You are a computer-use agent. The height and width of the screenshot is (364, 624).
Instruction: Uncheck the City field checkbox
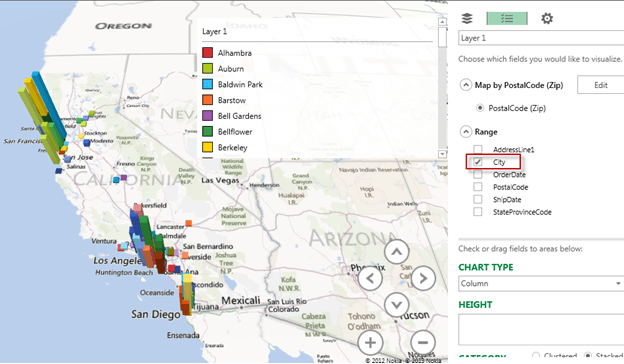pyautogui.click(x=478, y=162)
